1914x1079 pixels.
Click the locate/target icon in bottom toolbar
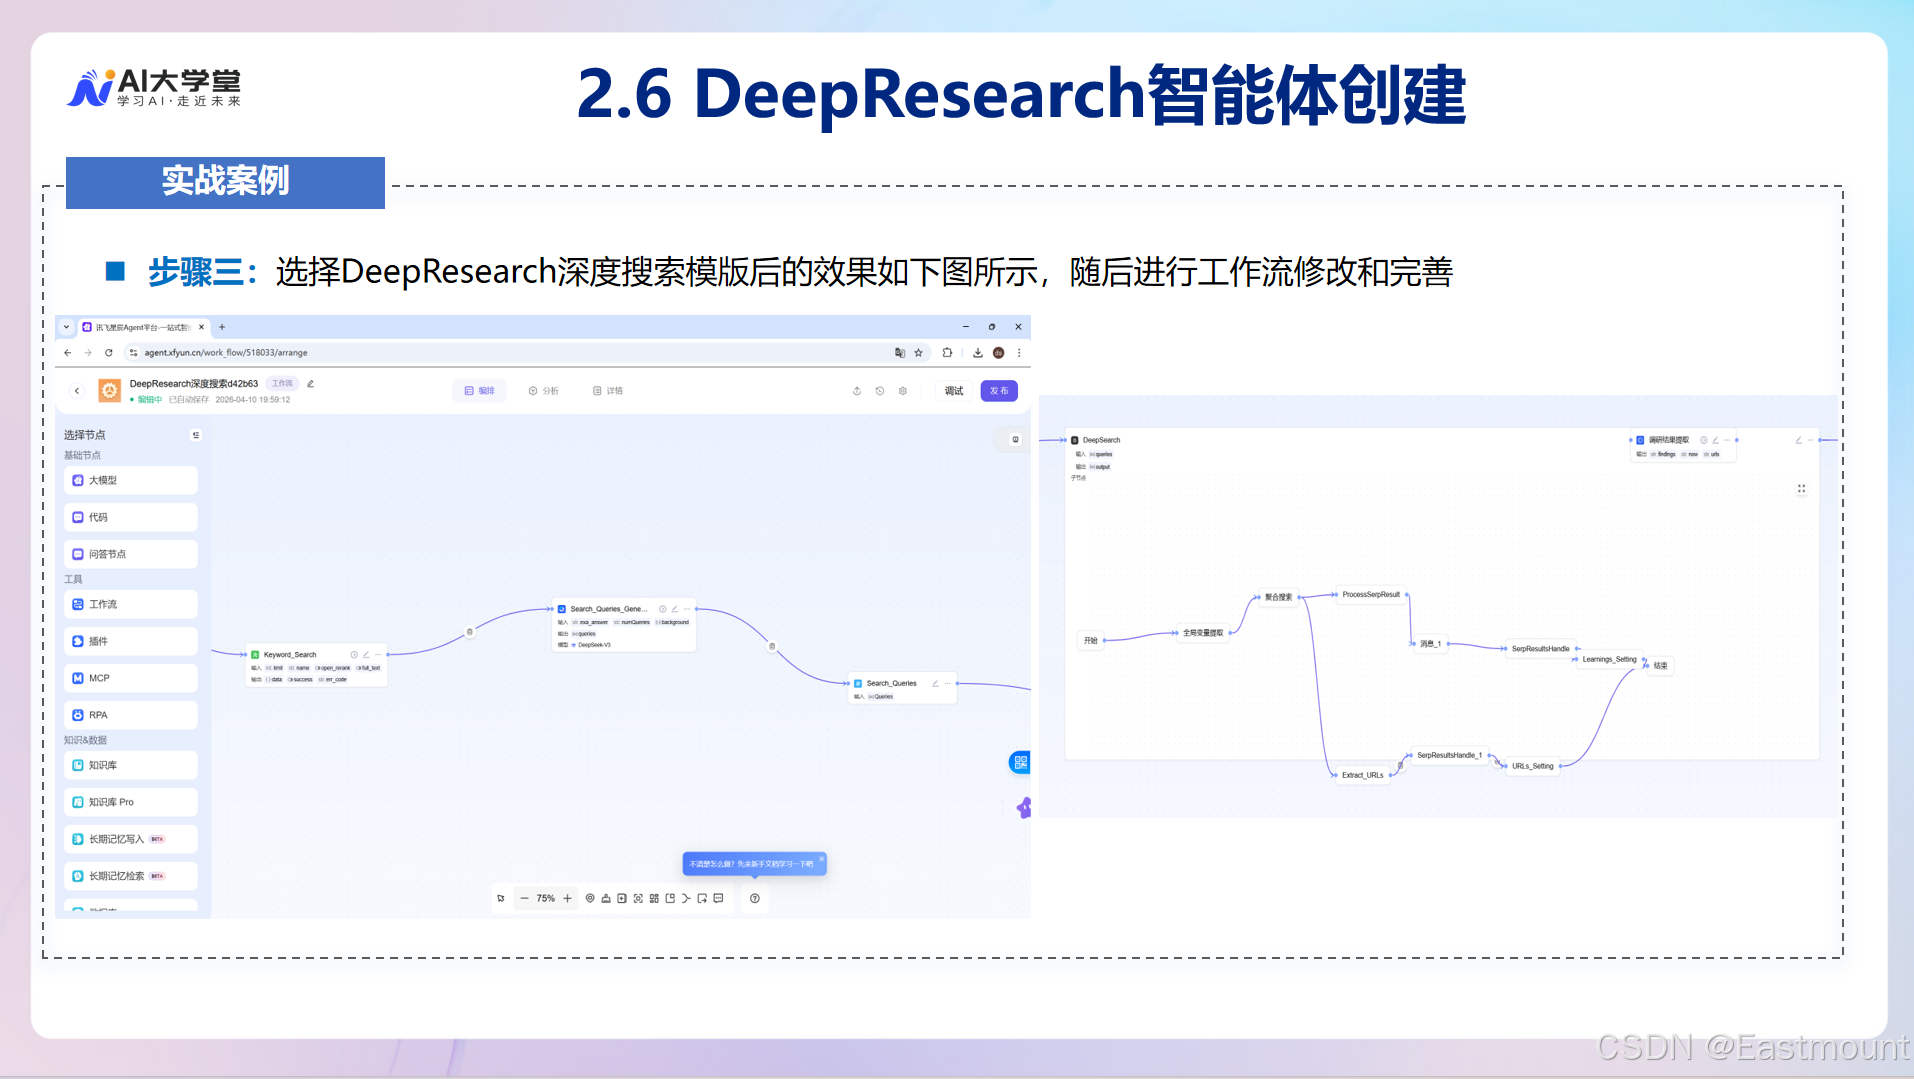pos(590,899)
